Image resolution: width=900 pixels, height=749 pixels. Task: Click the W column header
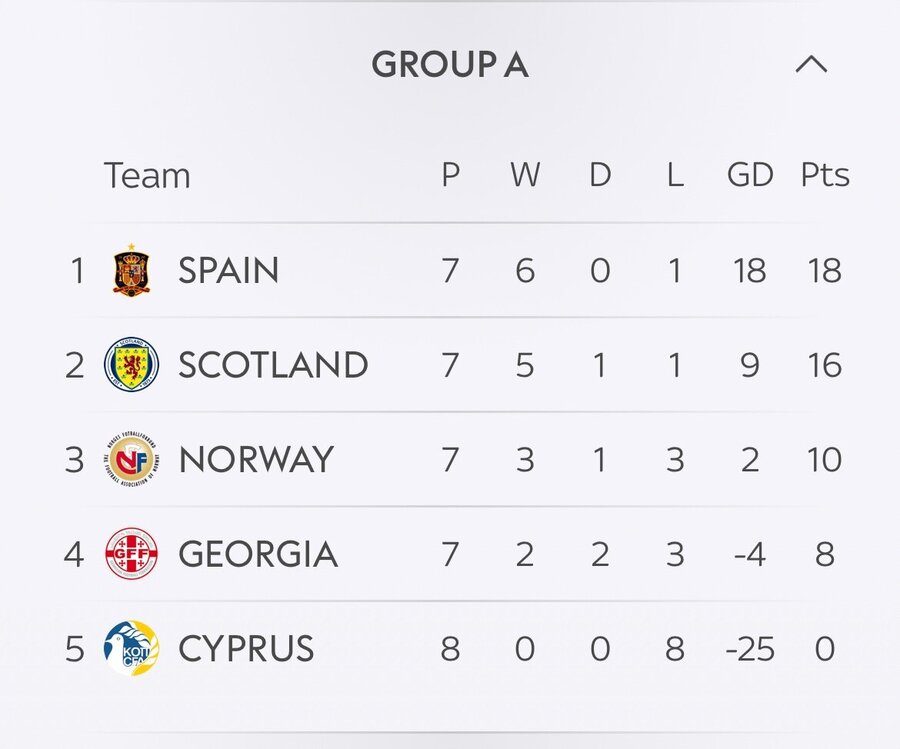pyautogui.click(x=525, y=175)
